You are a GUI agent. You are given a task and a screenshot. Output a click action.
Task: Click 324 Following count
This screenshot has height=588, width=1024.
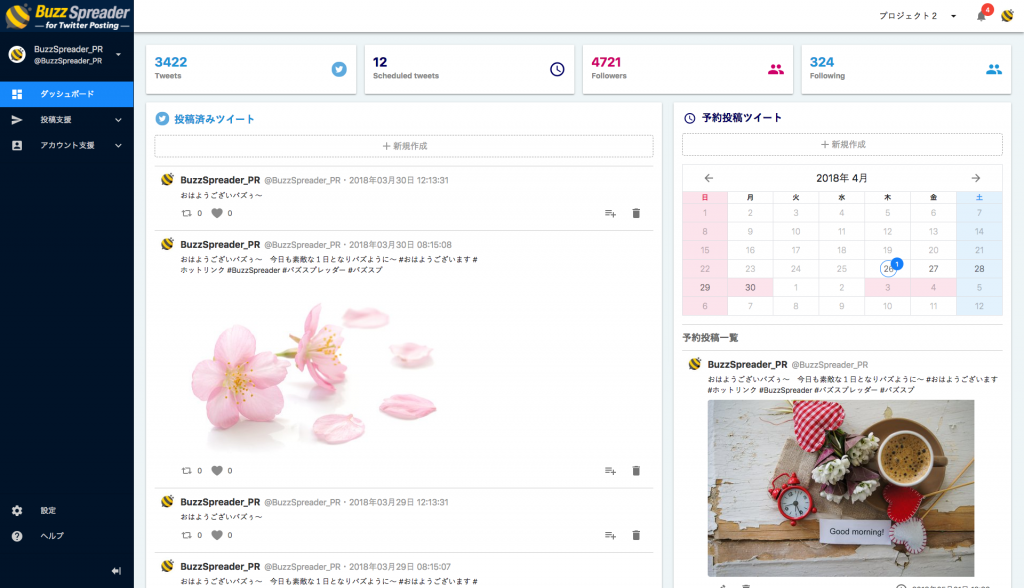point(822,62)
